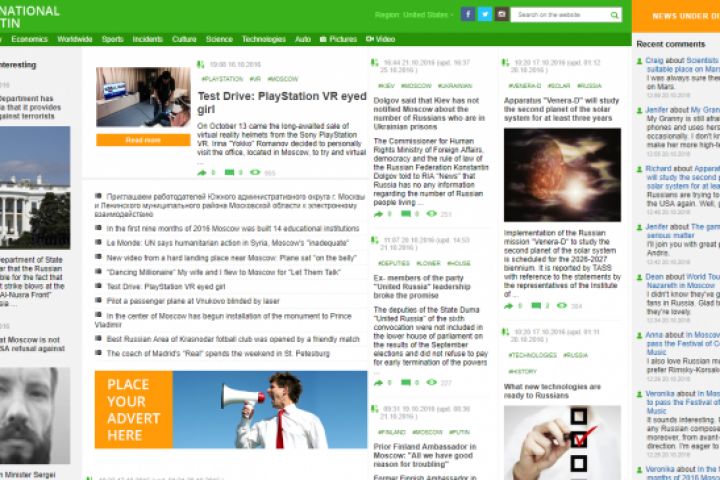Open 'Best Russian Area of Krasnodar' list item
Viewport: 720px width, 480px height.
(x=233, y=339)
